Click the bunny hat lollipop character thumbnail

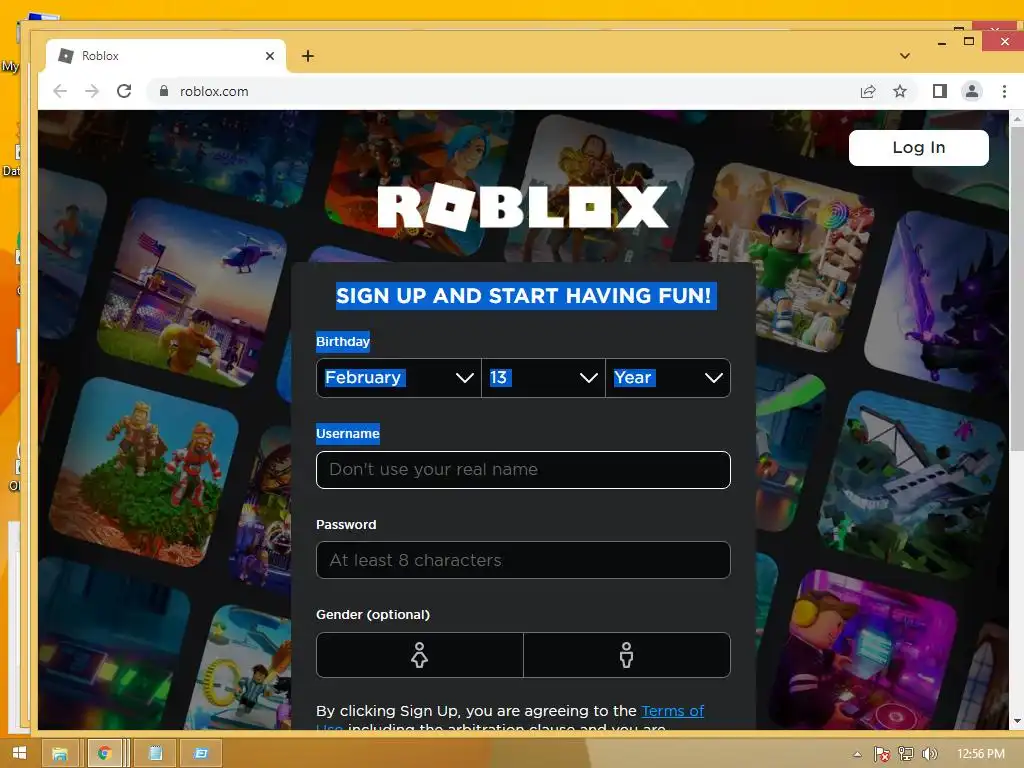coord(791,258)
